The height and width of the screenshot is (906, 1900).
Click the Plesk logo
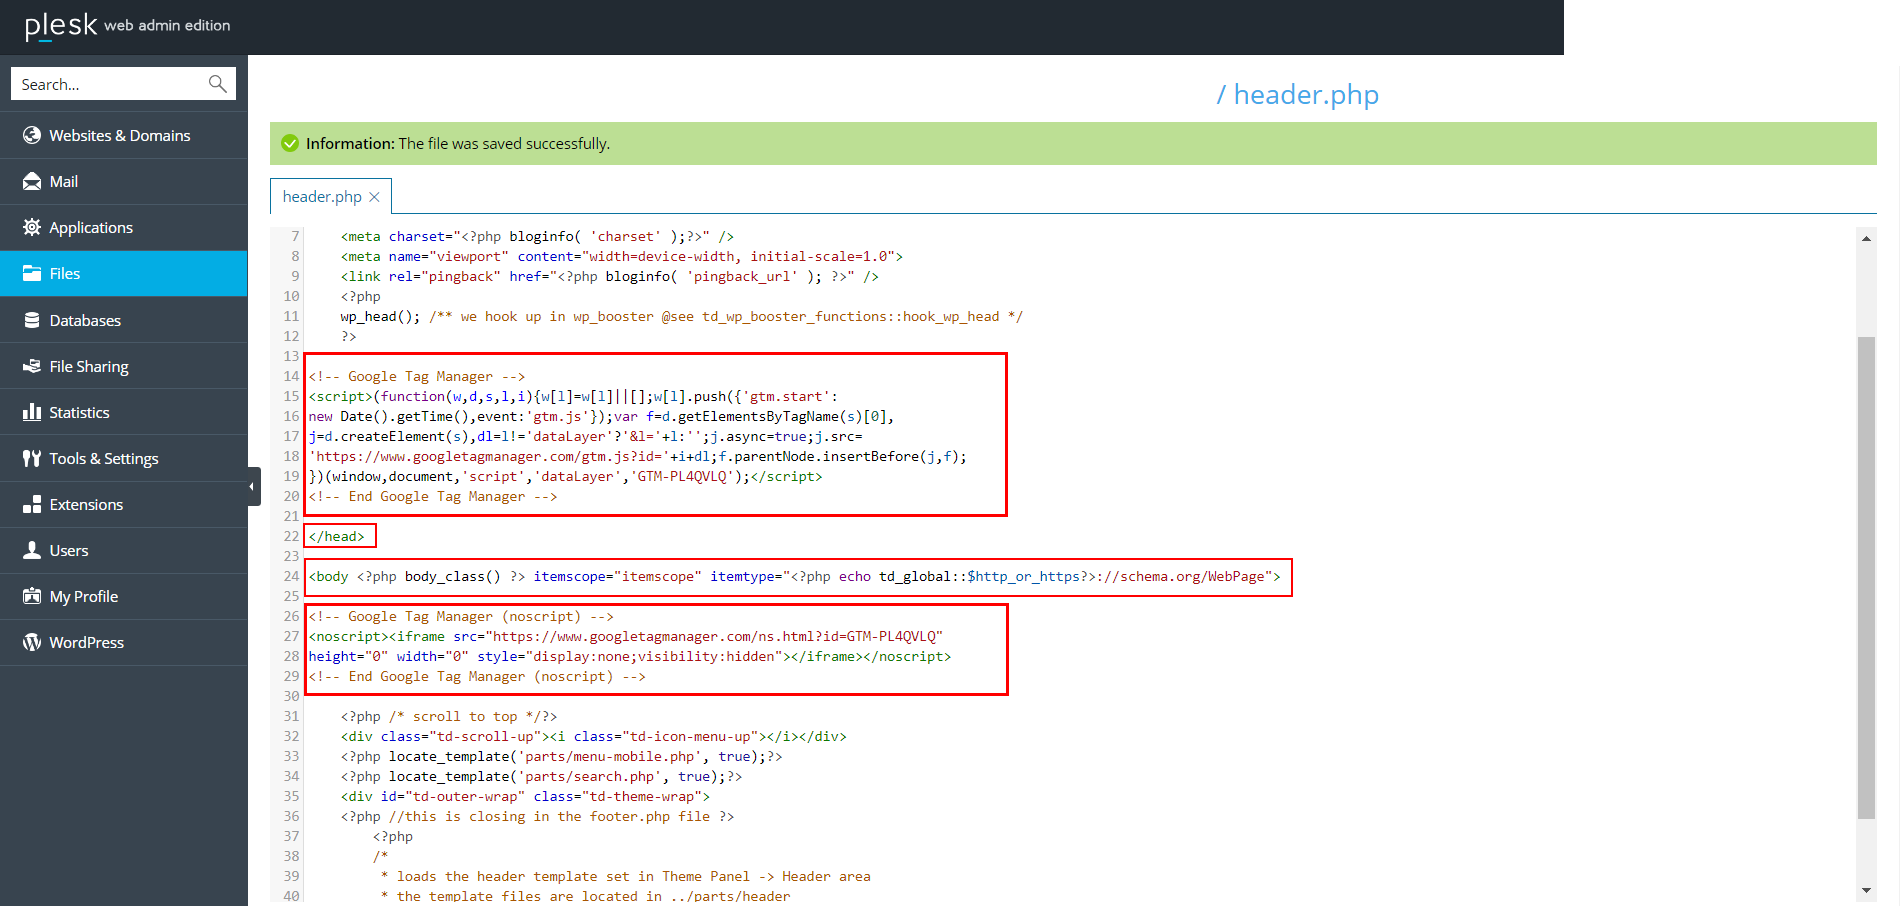[x=61, y=25]
